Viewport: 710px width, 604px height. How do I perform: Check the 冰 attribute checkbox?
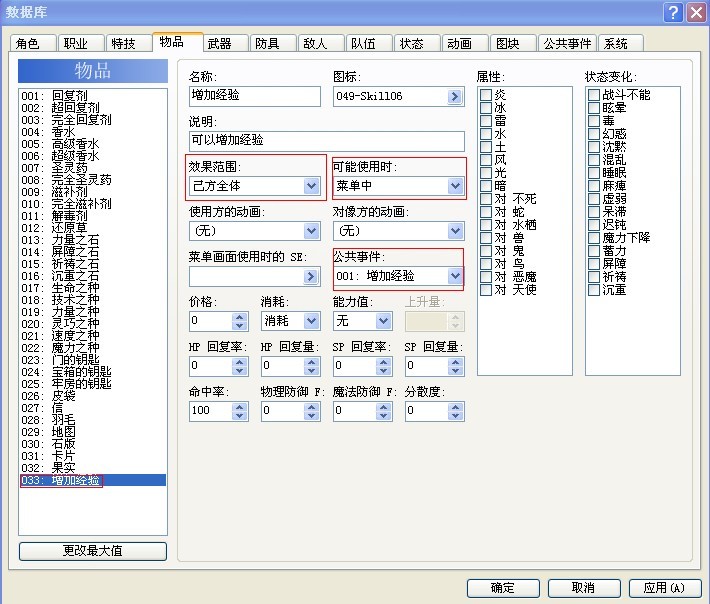tap(486, 108)
